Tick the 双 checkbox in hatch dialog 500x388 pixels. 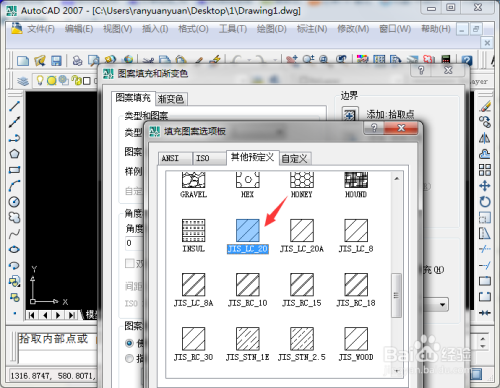[x=130, y=263]
